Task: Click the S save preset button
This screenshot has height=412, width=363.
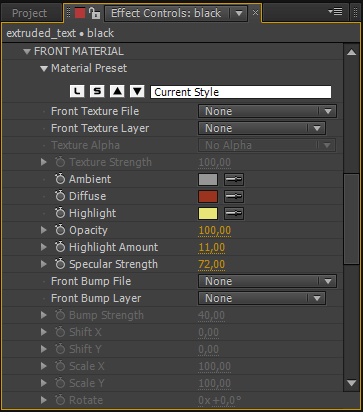Action: (x=97, y=91)
